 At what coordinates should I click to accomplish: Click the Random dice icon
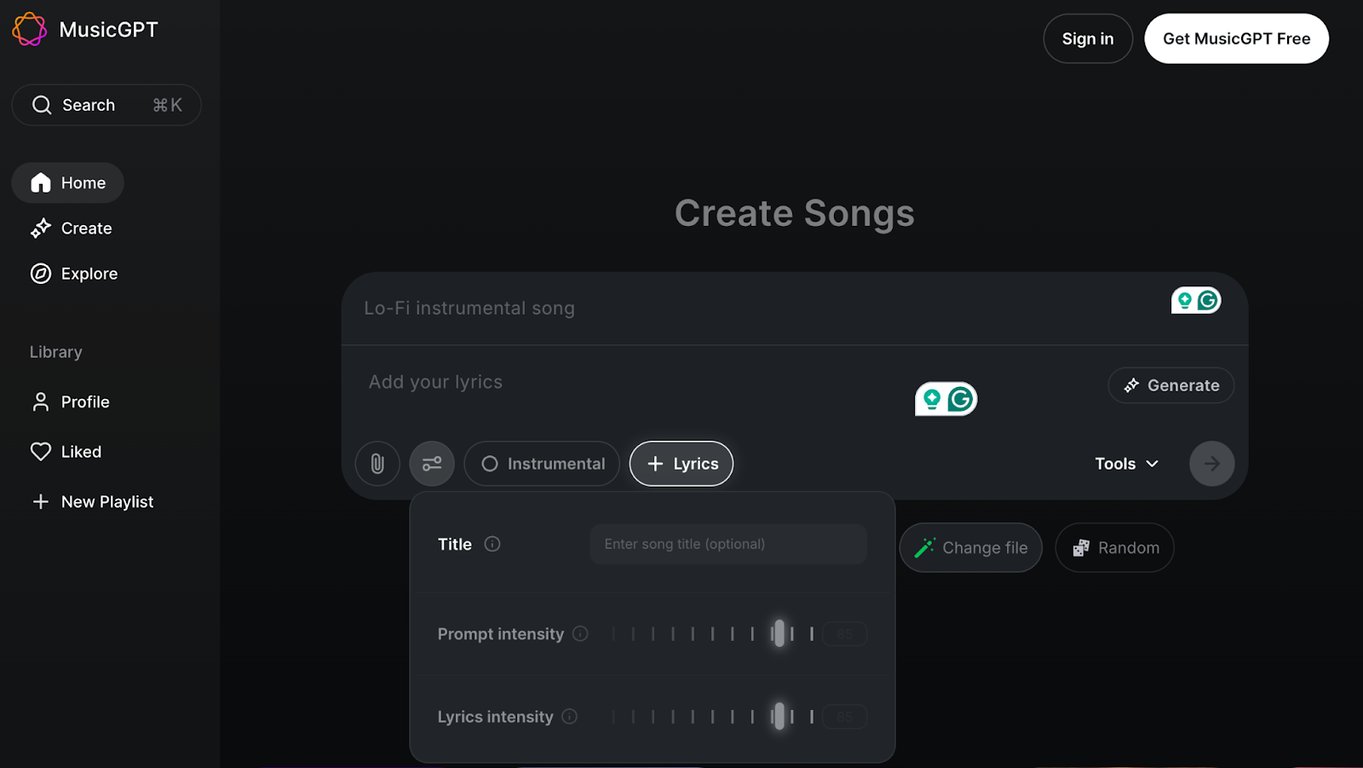pyautogui.click(x=1081, y=547)
